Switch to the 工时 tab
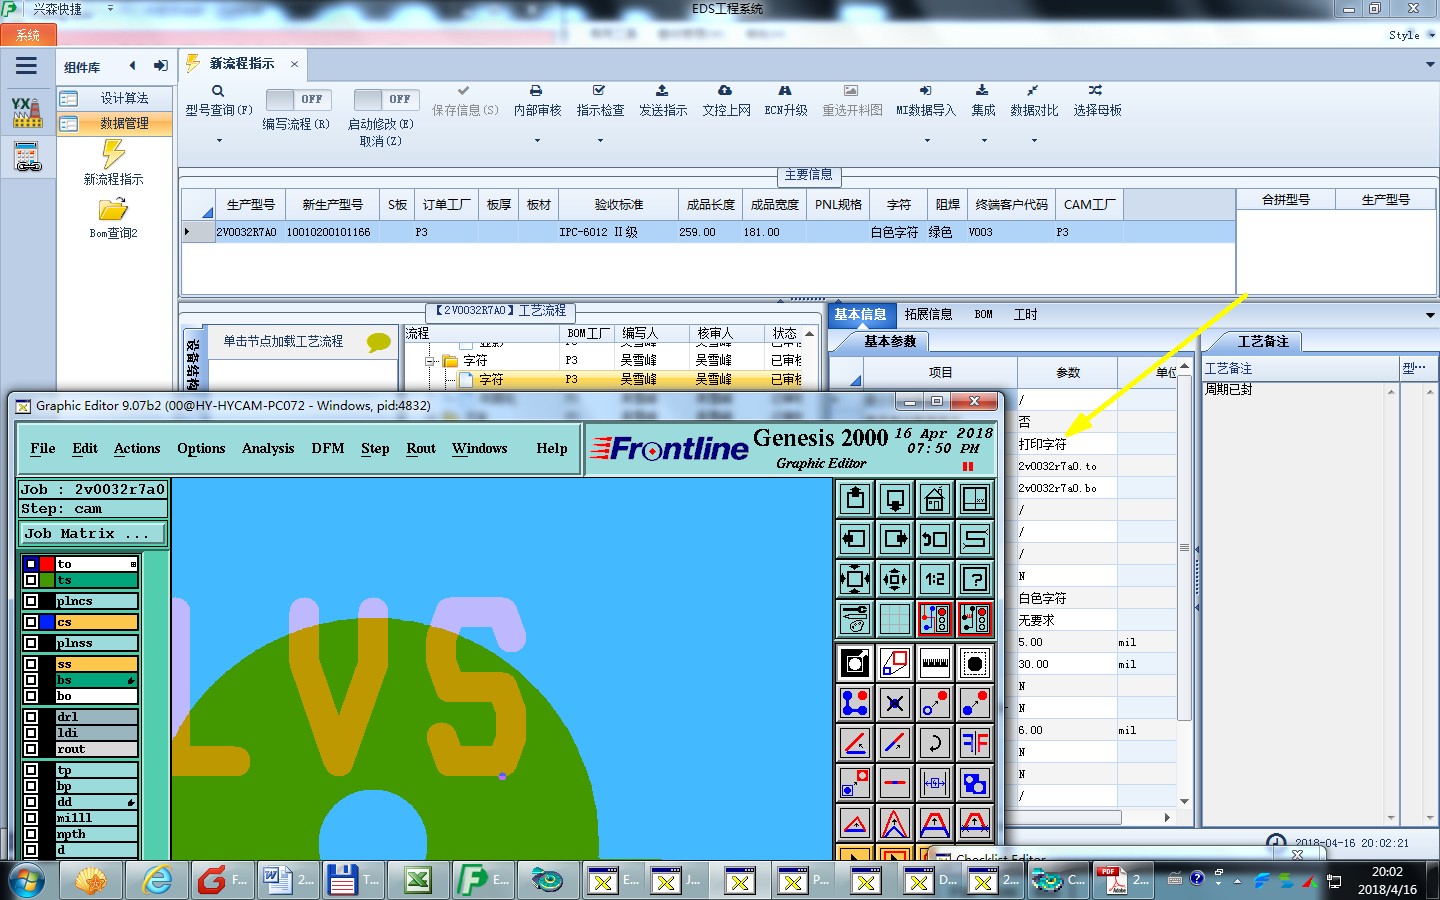 tap(1025, 314)
